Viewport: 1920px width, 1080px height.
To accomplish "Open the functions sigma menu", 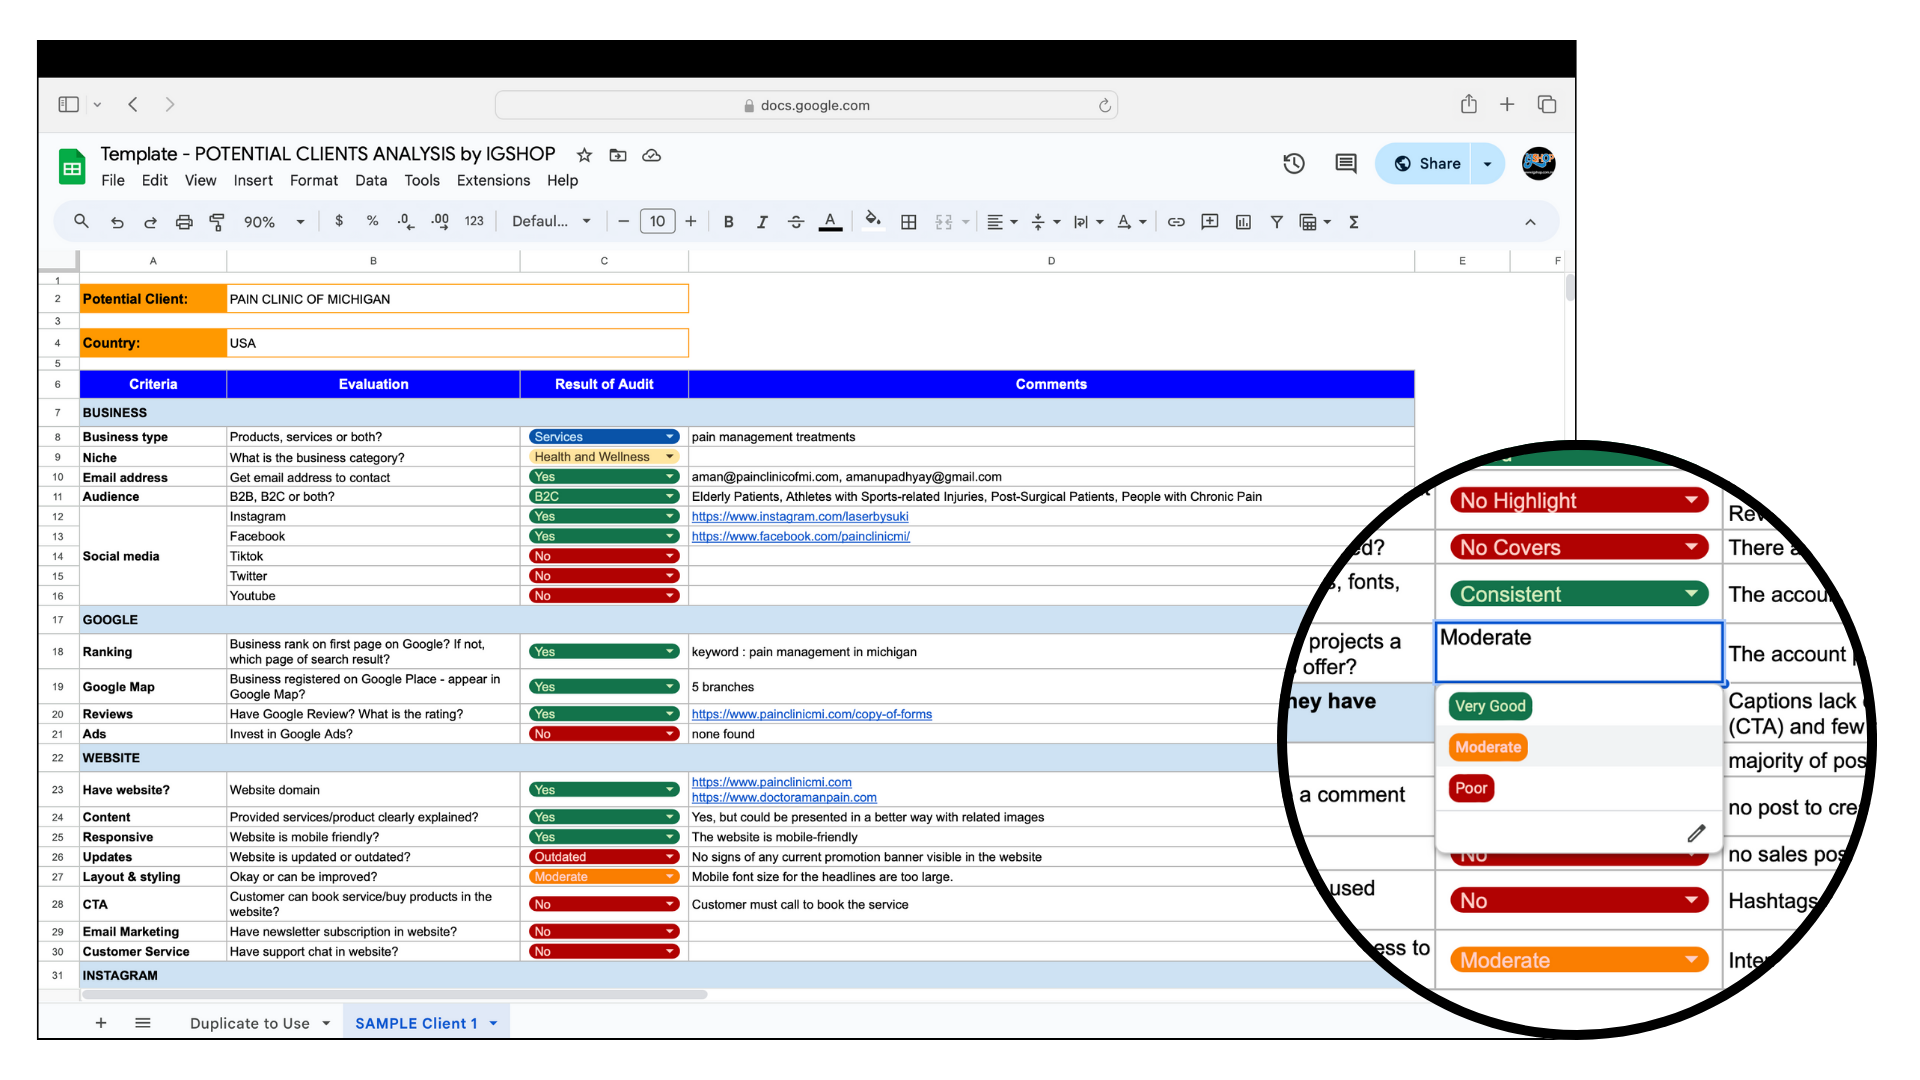I will point(1354,222).
